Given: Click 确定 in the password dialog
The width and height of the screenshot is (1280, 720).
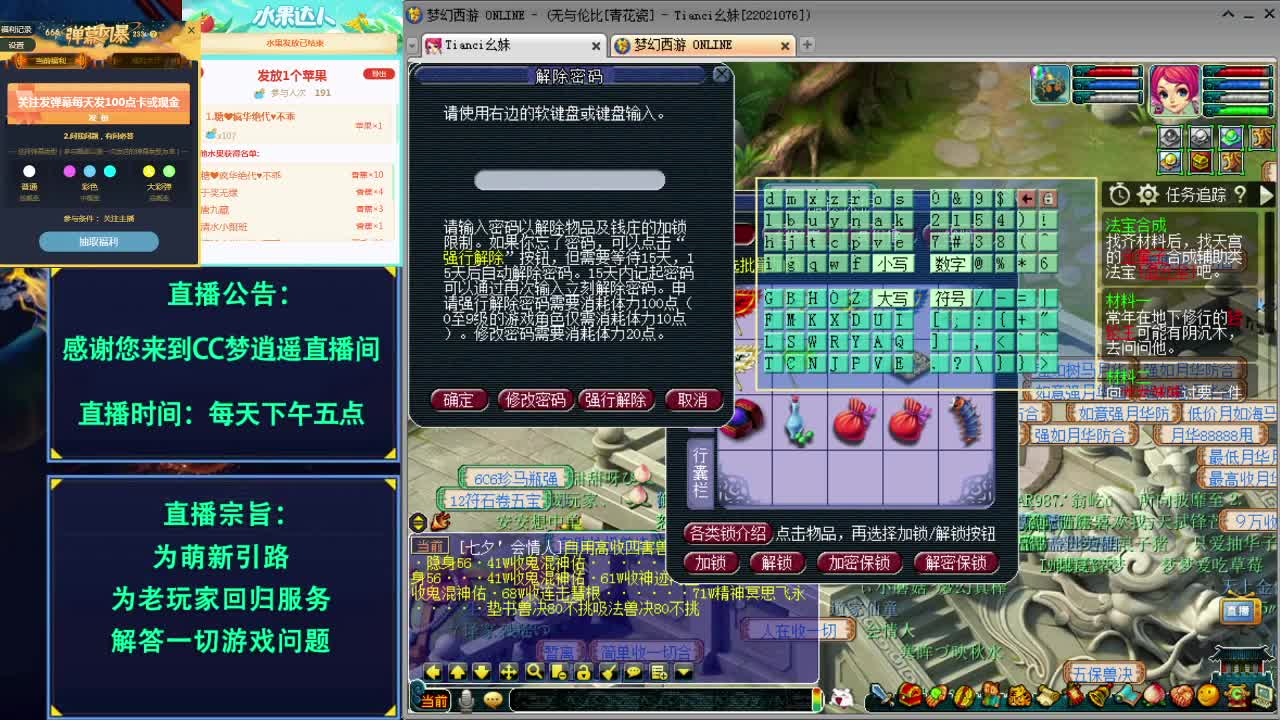Looking at the screenshot, I should tap(458, 400).
